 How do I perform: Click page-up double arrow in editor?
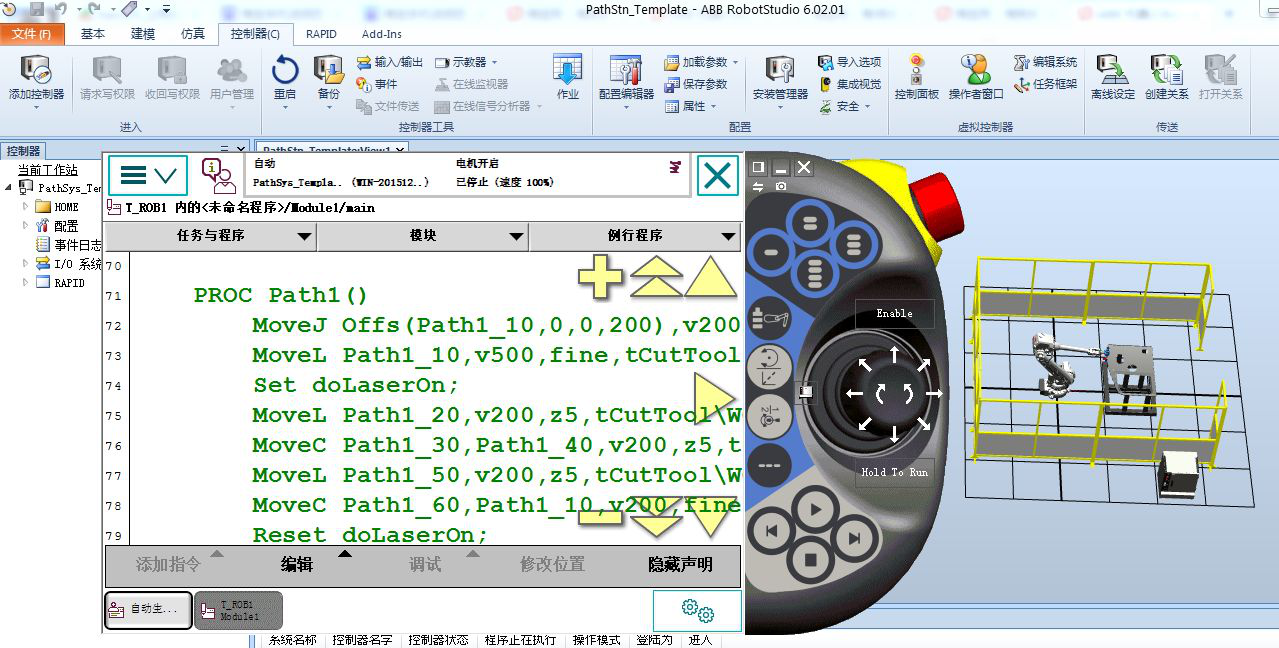click(x=657, y=277)
